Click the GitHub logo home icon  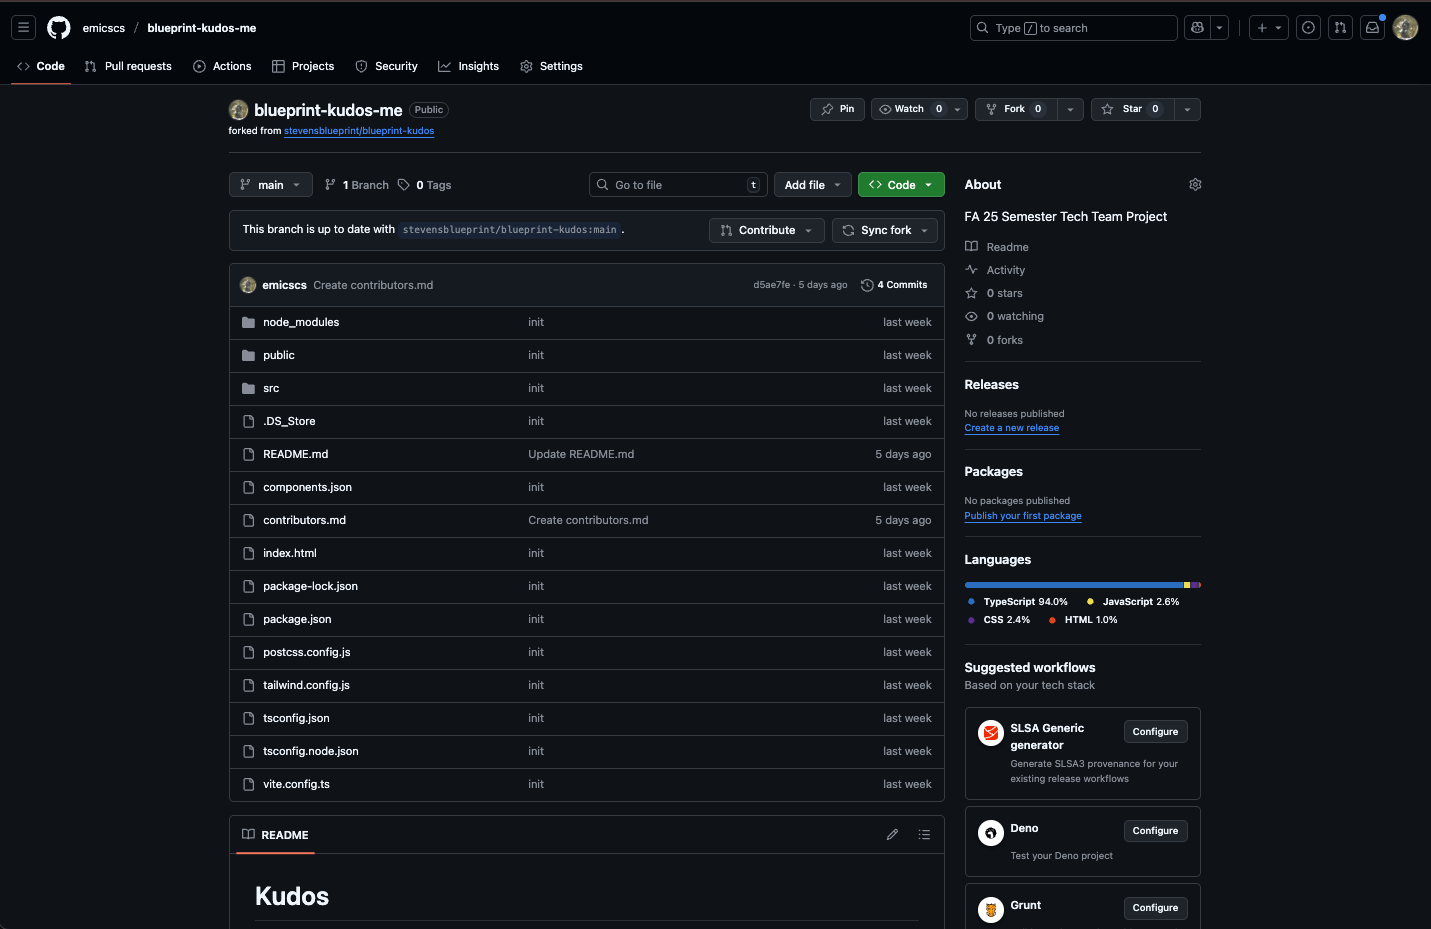[59, 28]
